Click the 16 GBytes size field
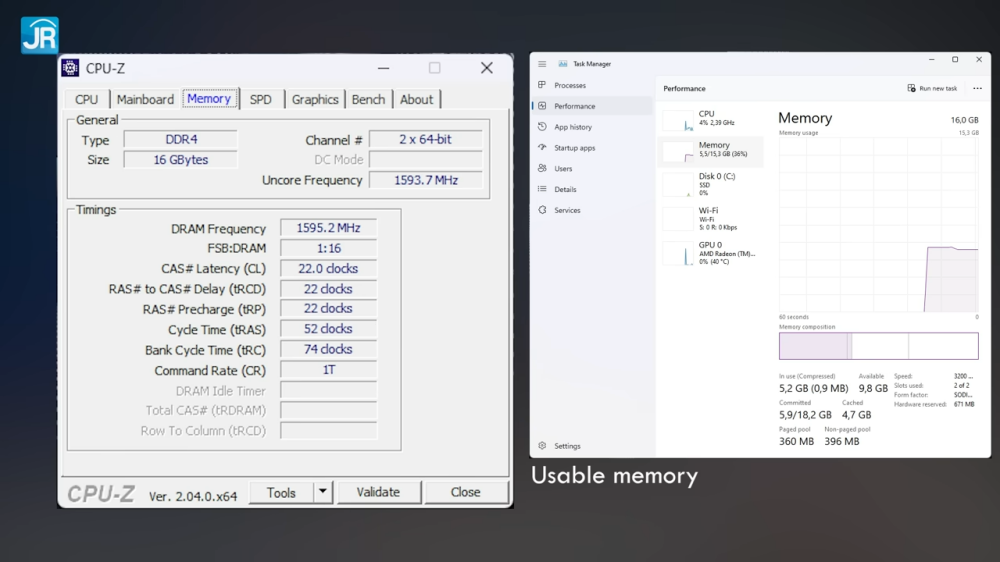 [180, 159]
